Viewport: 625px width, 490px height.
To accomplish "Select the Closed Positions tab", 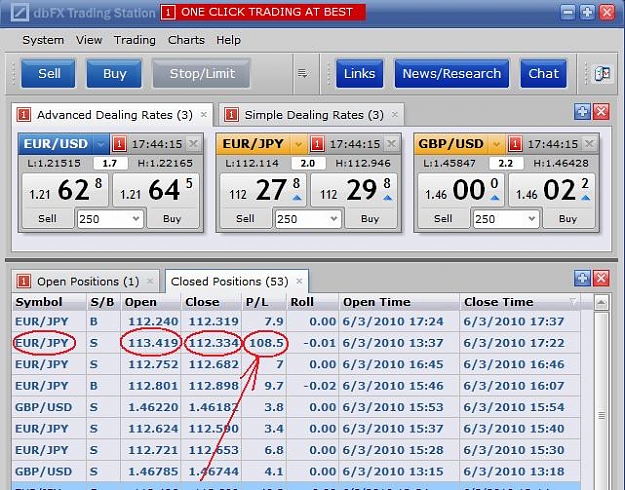I will tap(236, 281).
